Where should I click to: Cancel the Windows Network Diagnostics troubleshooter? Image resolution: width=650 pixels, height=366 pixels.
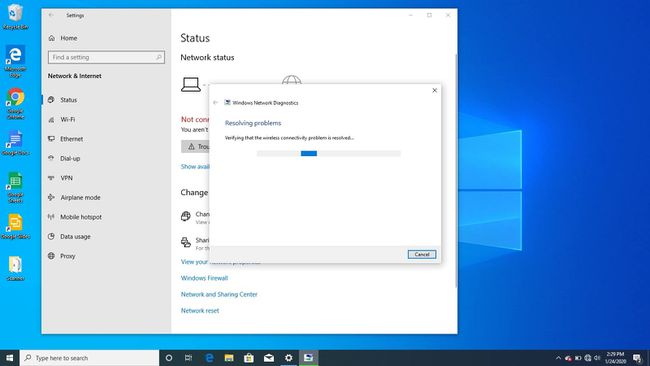[x=422, y=254]
